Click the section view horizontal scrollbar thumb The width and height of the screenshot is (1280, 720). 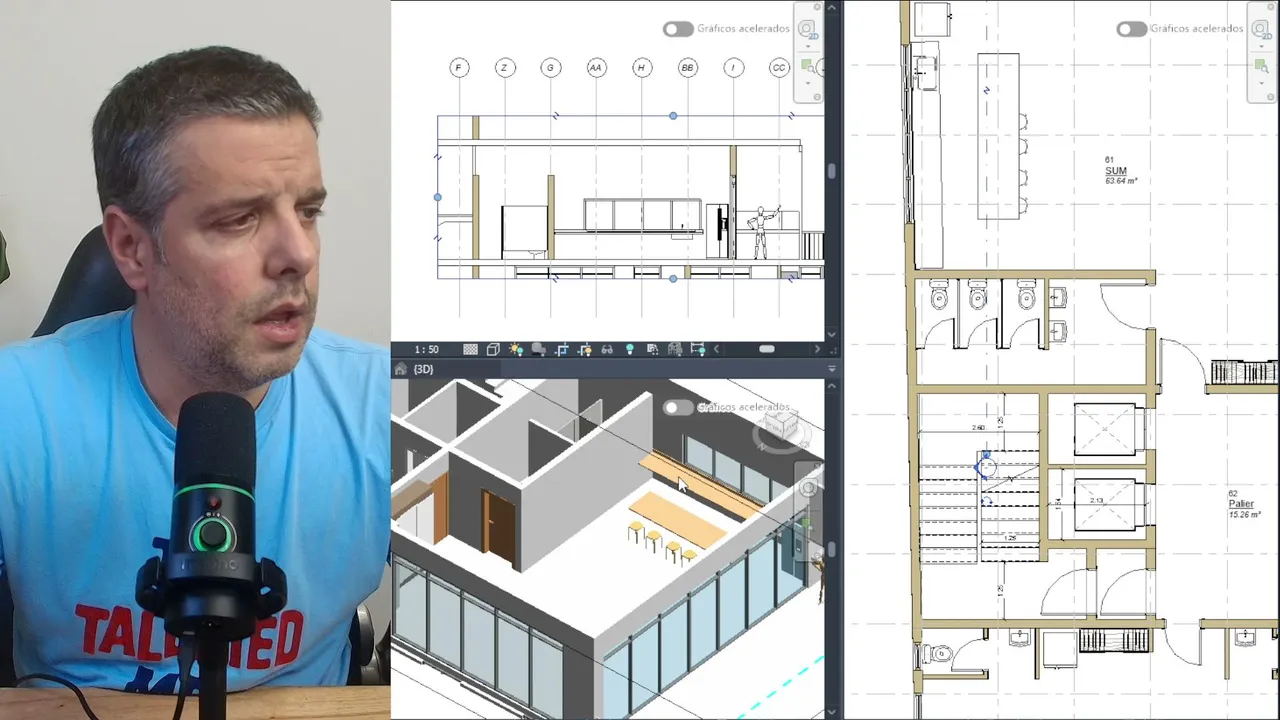click(x=767, y=349)
